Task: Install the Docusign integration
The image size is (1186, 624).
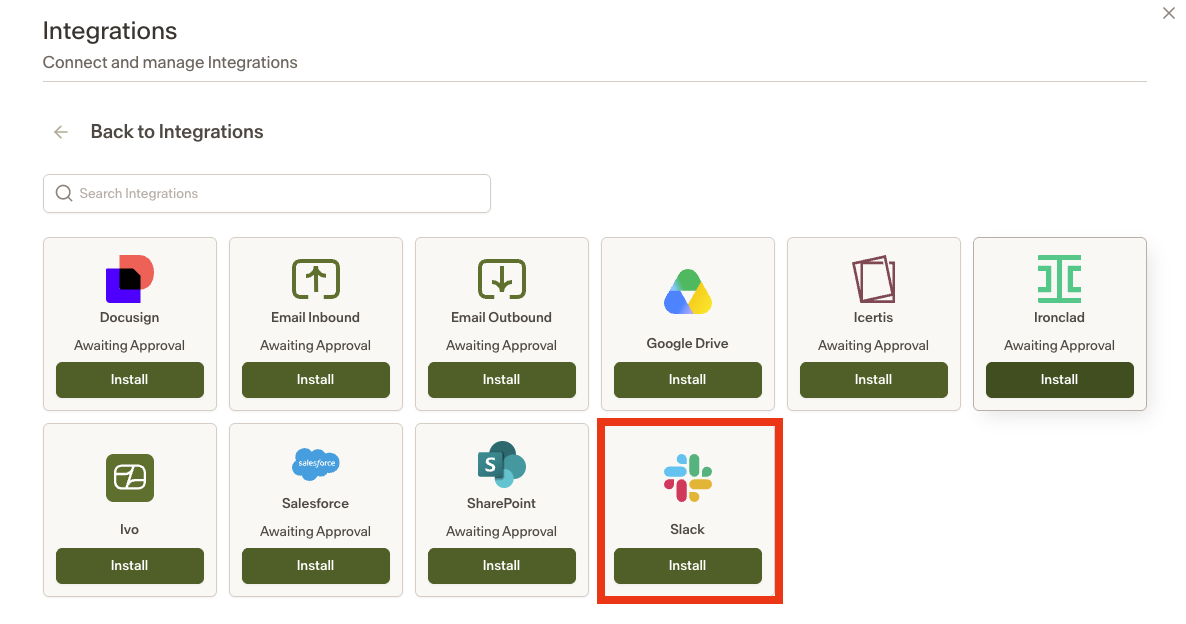Action: click(x=129, y=380)
